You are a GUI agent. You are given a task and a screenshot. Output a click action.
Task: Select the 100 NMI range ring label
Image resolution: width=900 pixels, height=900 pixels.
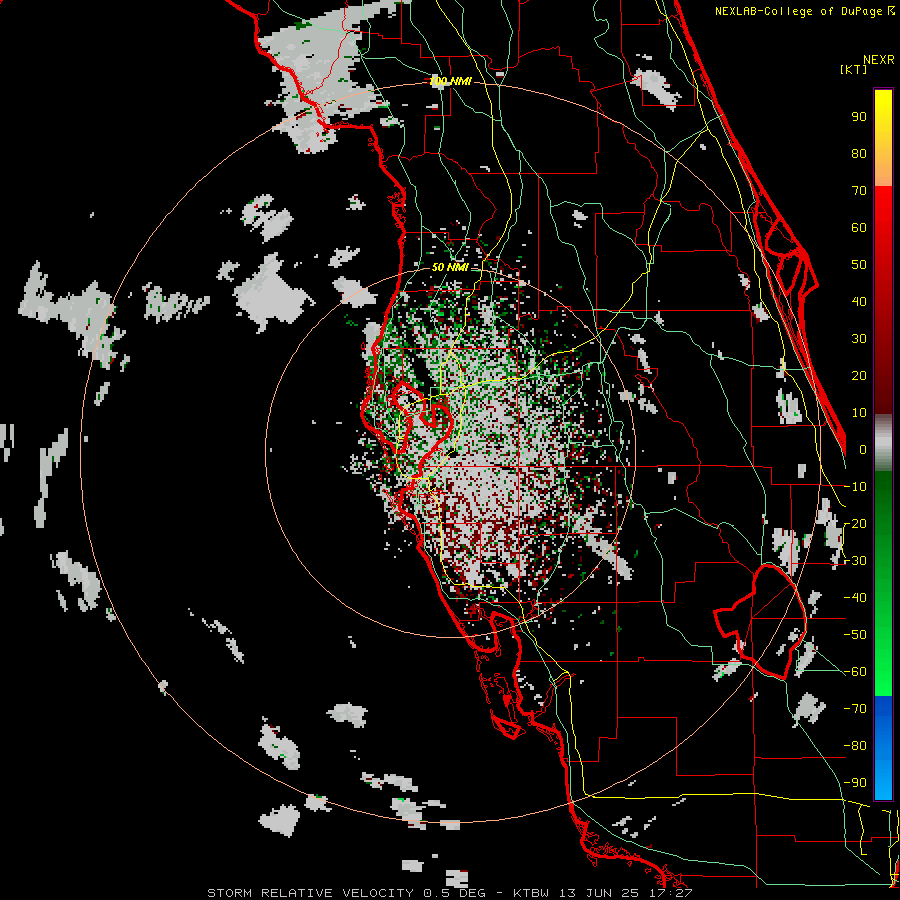click(451, 82)
